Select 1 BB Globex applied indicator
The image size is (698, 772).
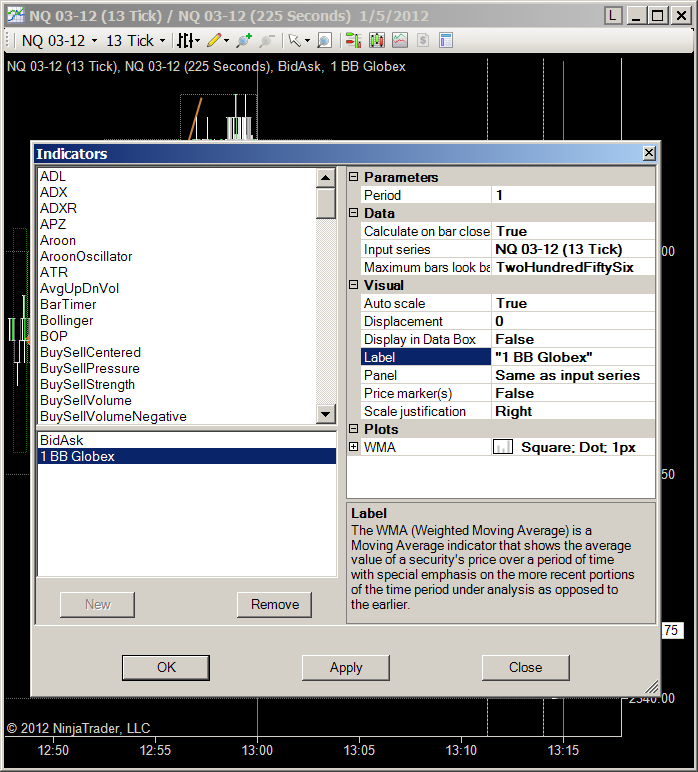click(x=187, y=456)
